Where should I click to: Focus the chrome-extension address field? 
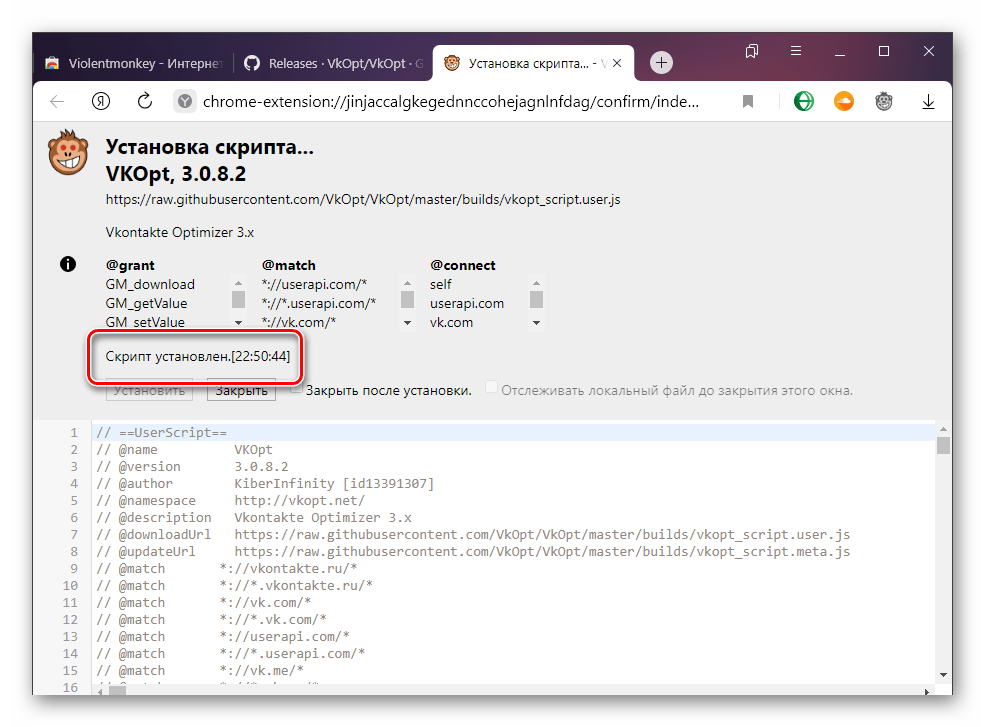coord(451,101)
